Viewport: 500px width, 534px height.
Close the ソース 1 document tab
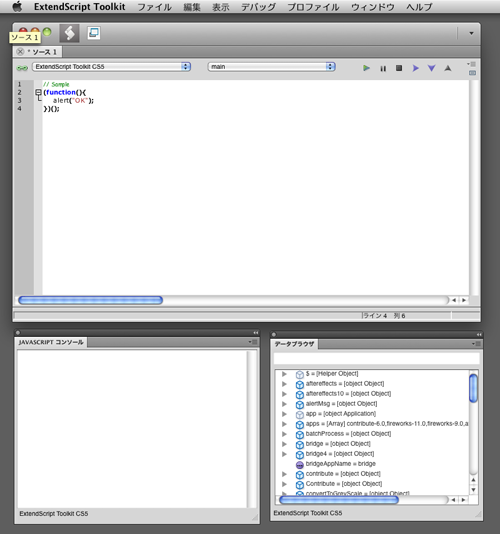tap(20, 52)
